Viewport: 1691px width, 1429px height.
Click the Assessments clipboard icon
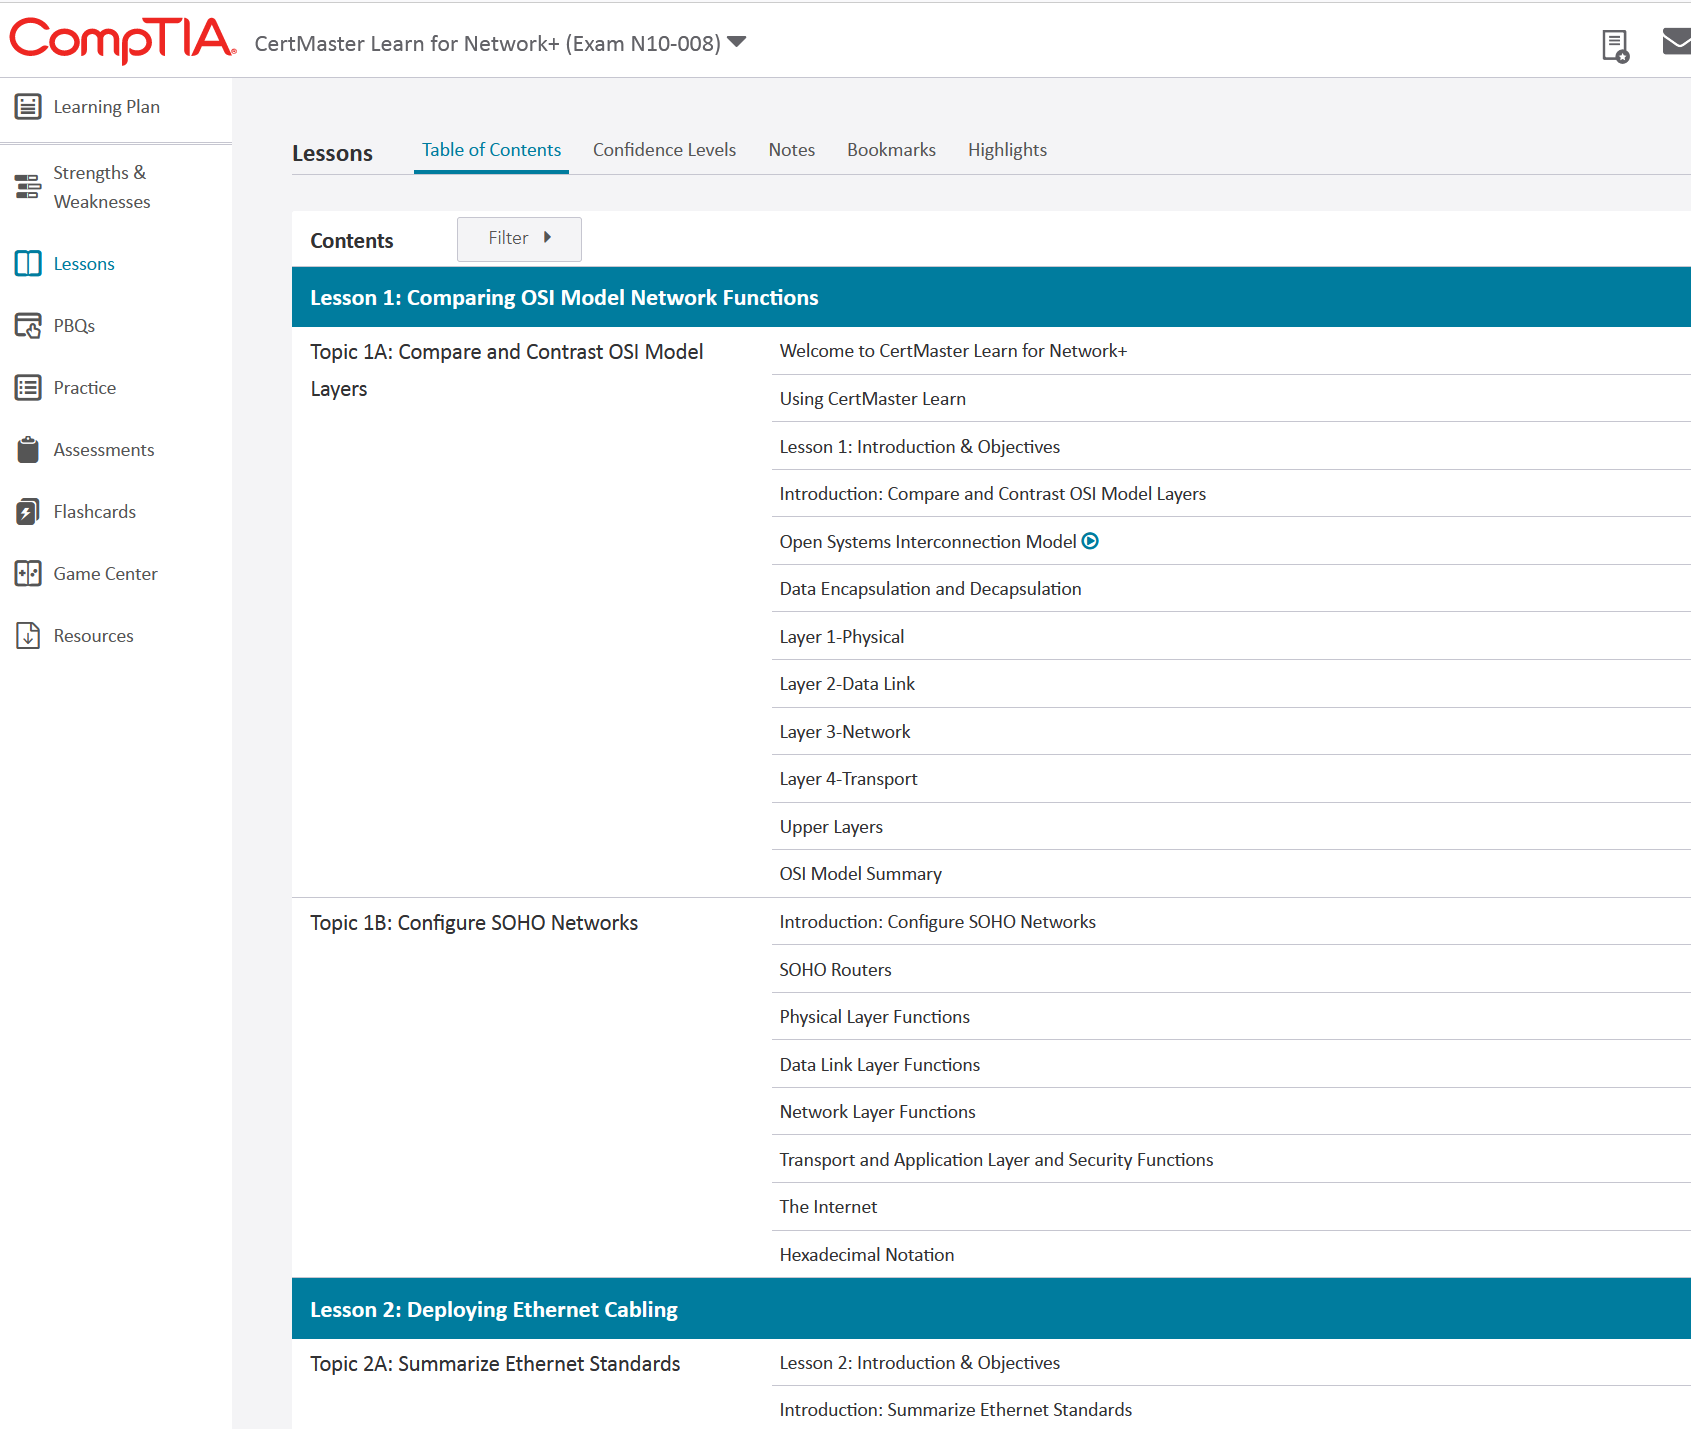[x=28, y=449]
